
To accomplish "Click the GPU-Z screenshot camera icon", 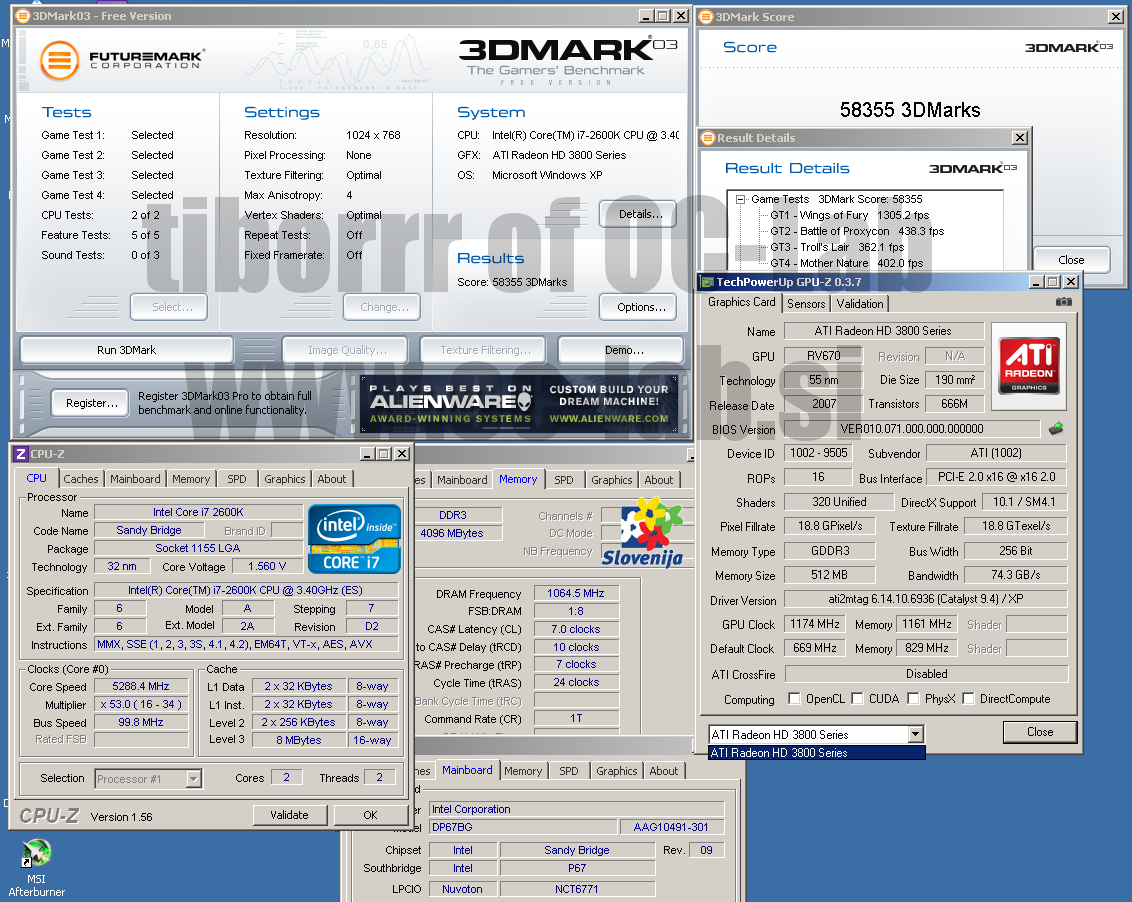I will point(1063,301).
